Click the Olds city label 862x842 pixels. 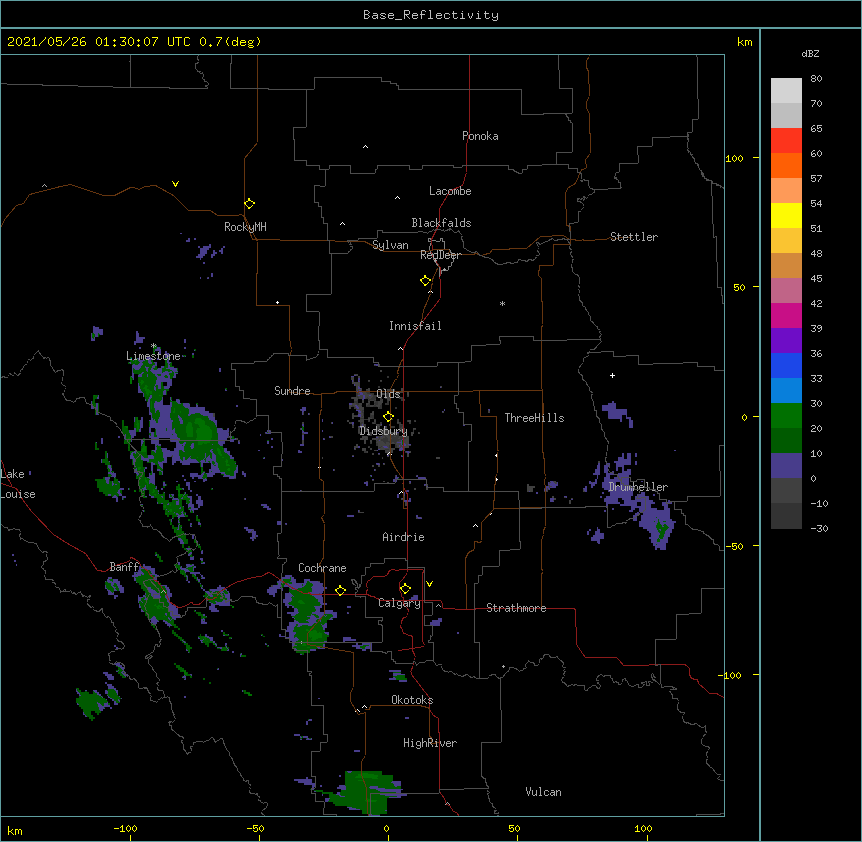(388, 394)
